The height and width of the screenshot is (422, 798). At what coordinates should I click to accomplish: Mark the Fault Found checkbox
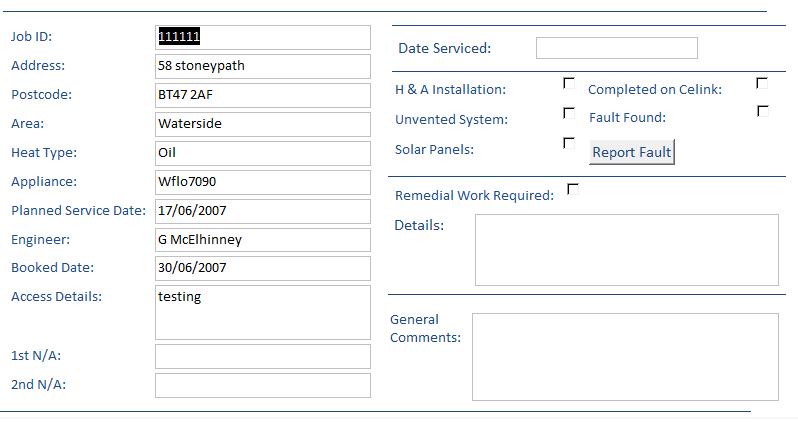click(x=762, y=112)
